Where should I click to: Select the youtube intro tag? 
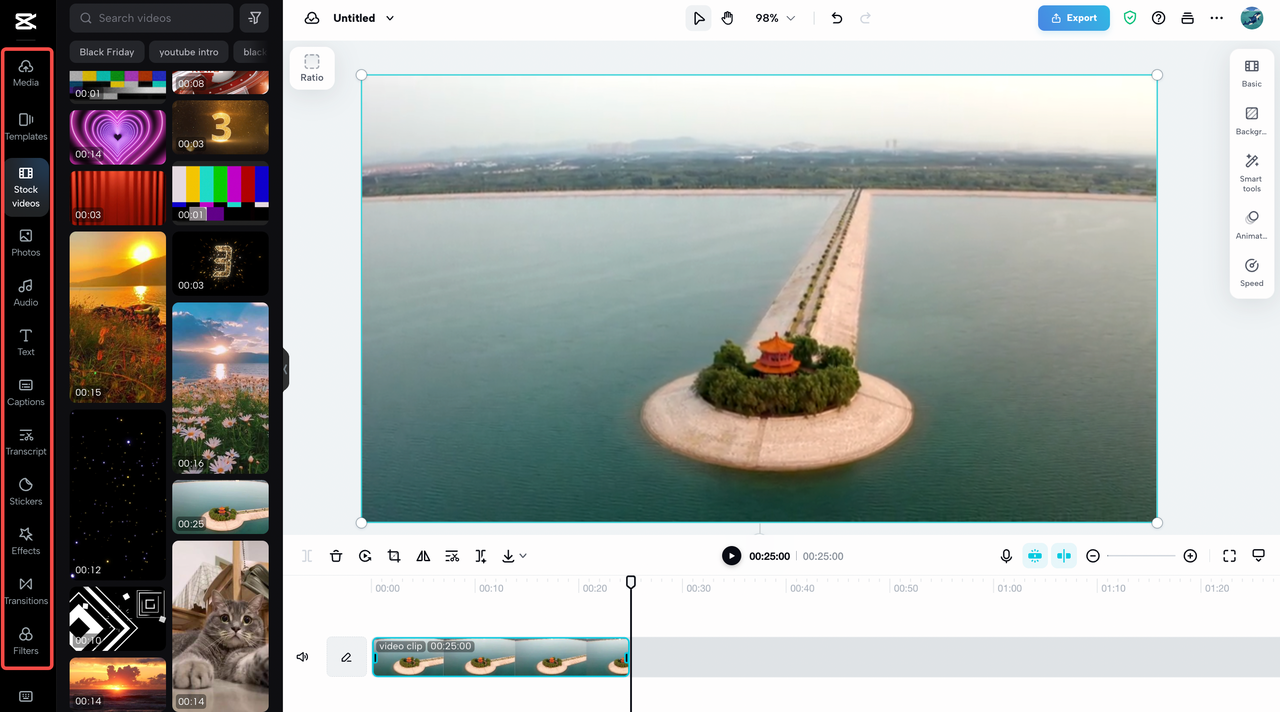[188, 52]
